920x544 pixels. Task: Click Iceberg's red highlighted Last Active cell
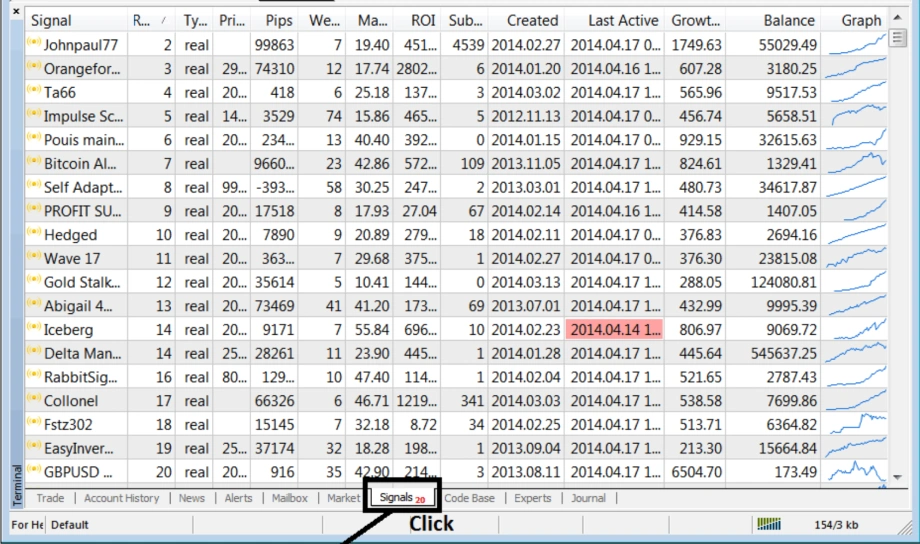tap(614, 328)
